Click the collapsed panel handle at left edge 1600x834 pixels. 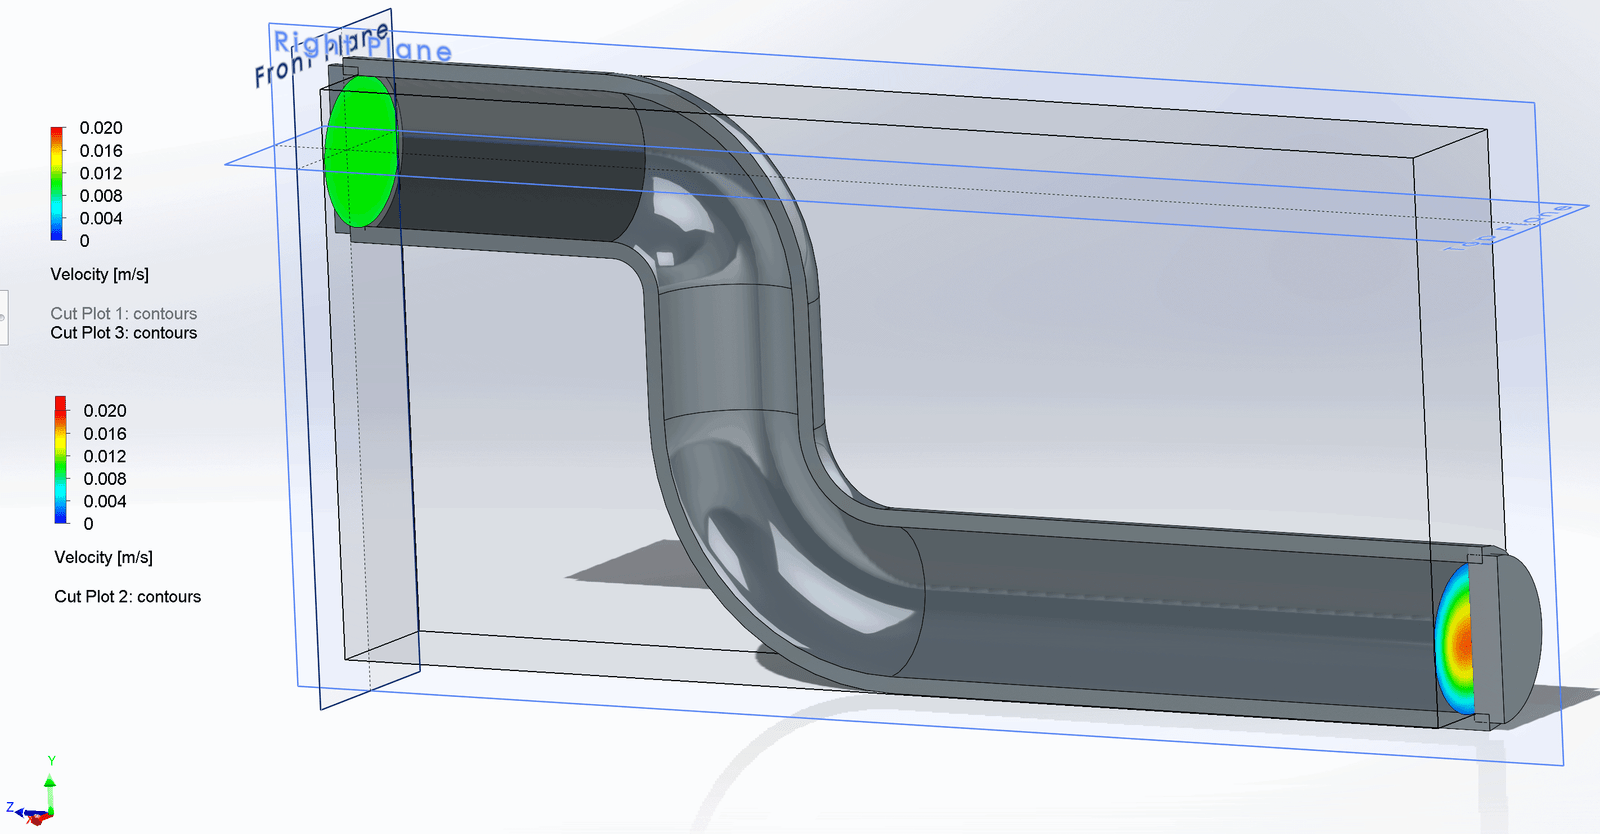4,318
